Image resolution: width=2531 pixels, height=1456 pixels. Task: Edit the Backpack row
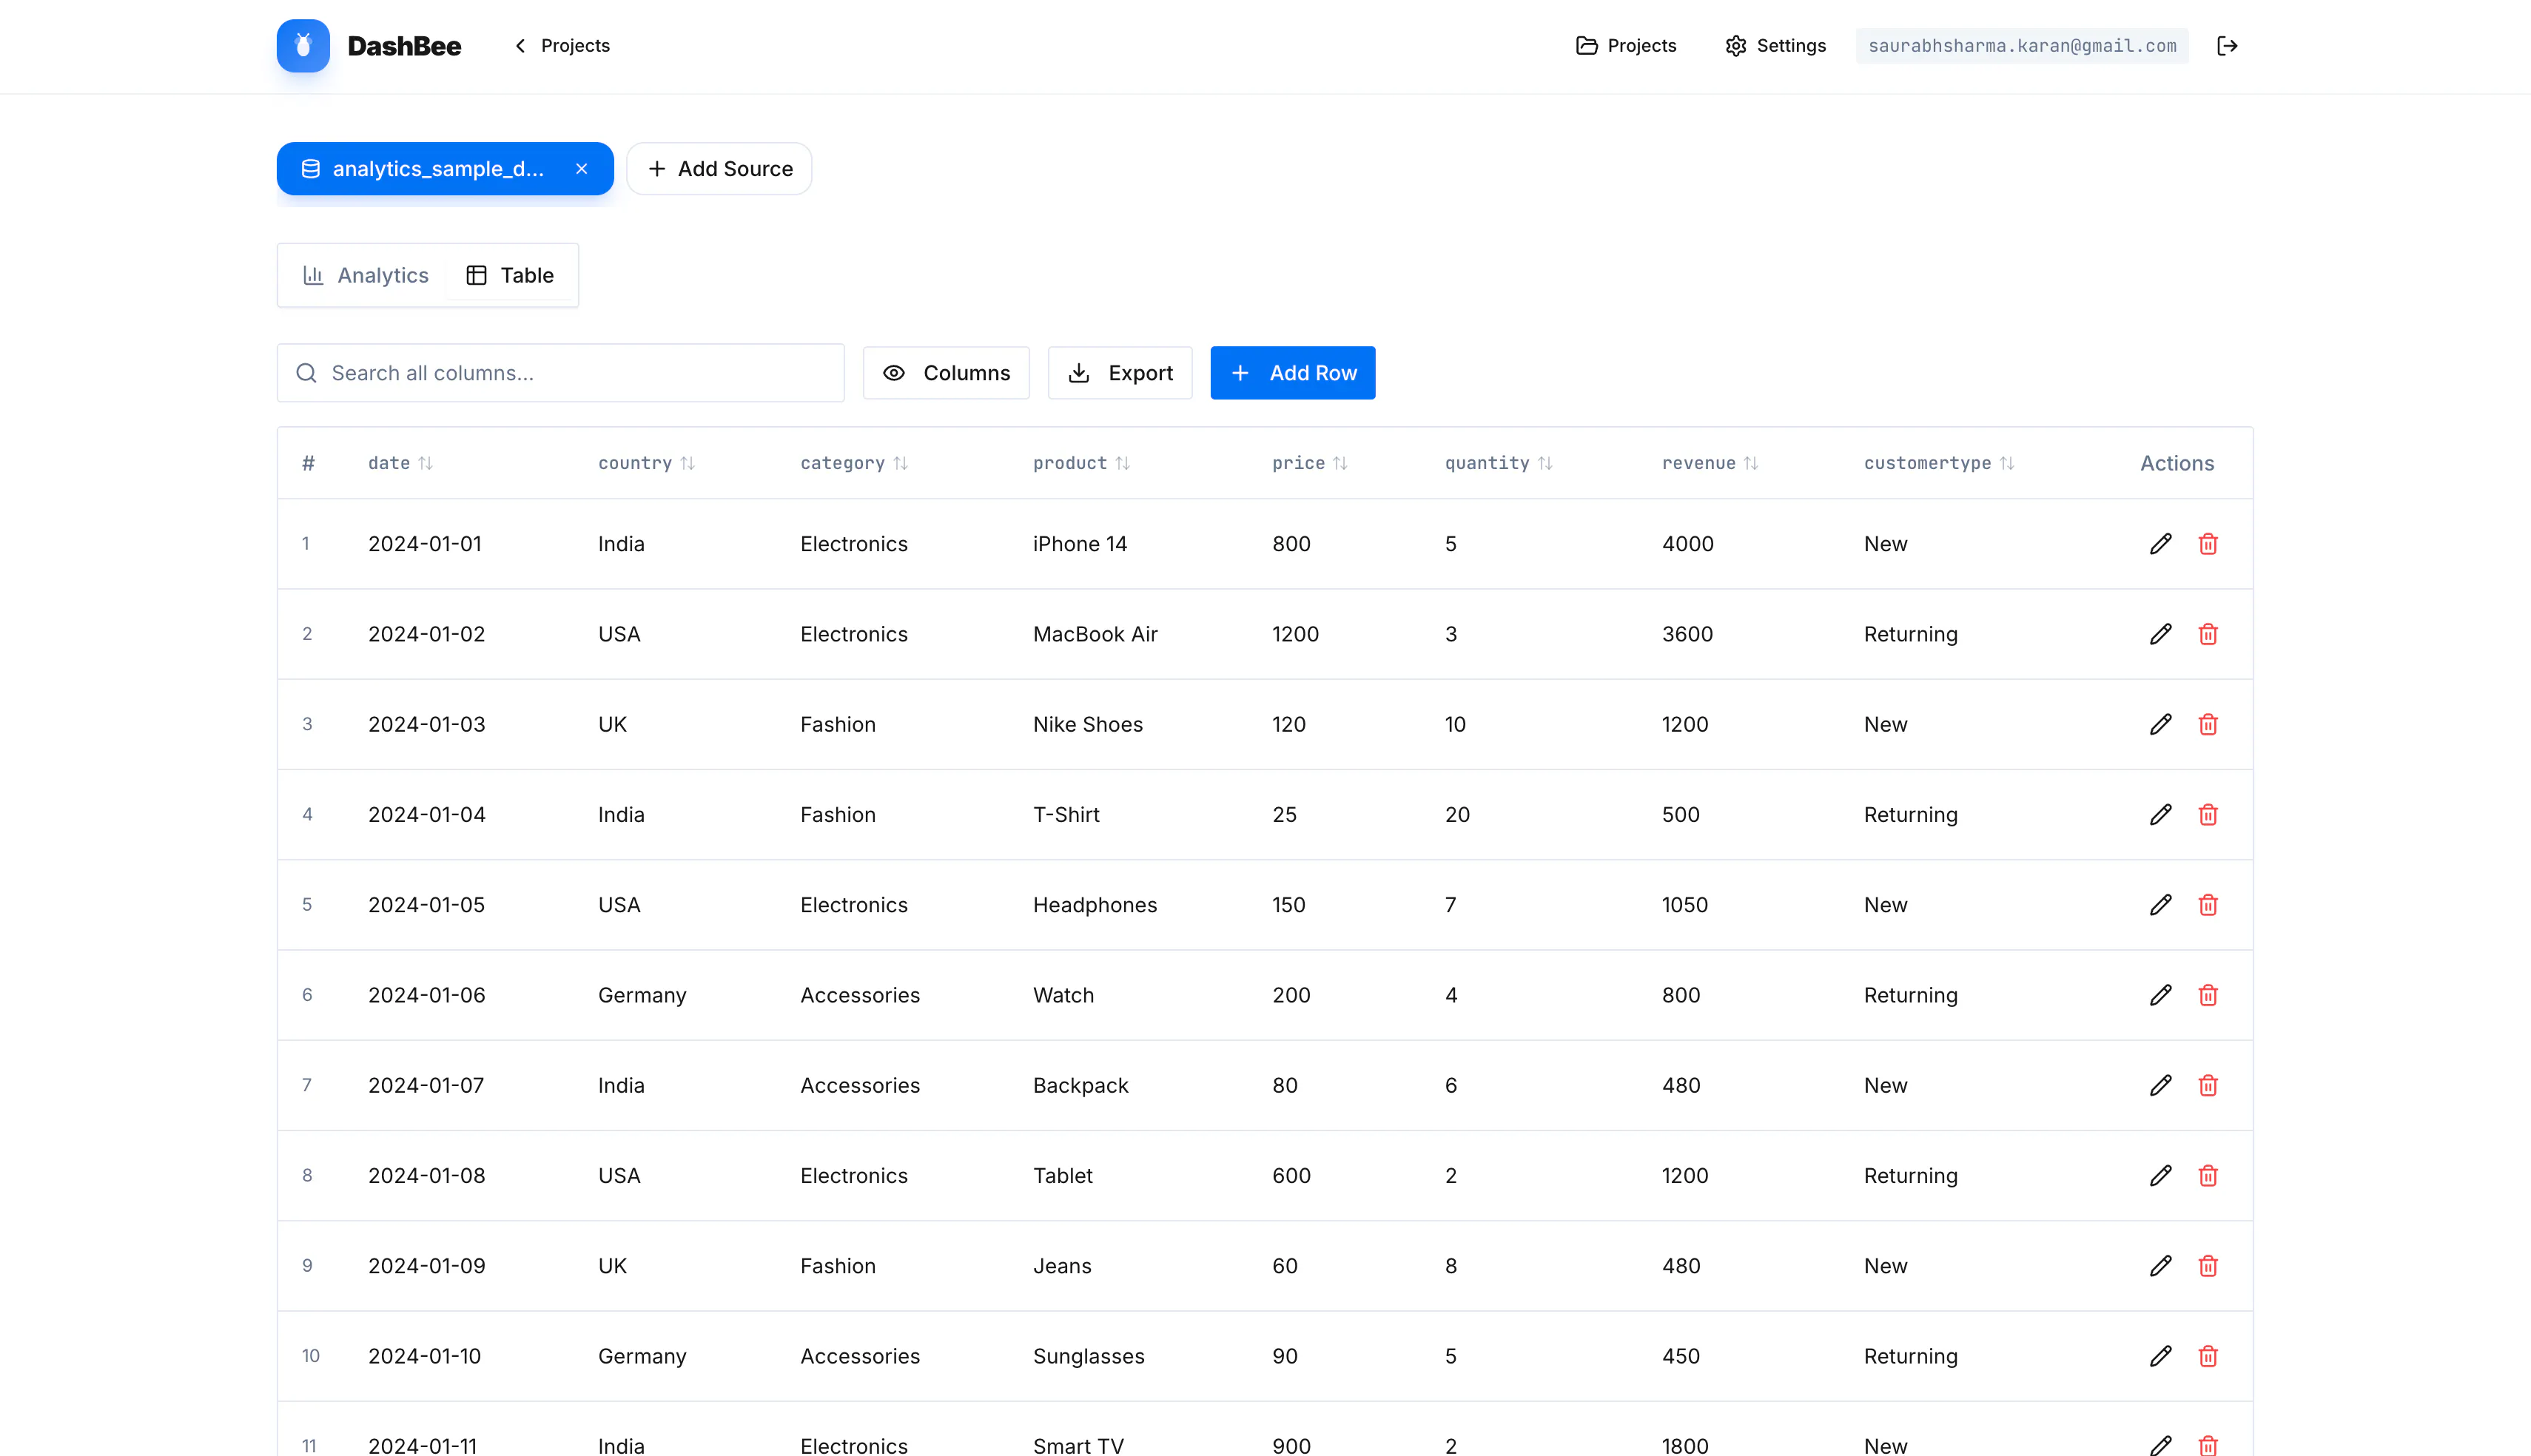tap(2161, 1085)
